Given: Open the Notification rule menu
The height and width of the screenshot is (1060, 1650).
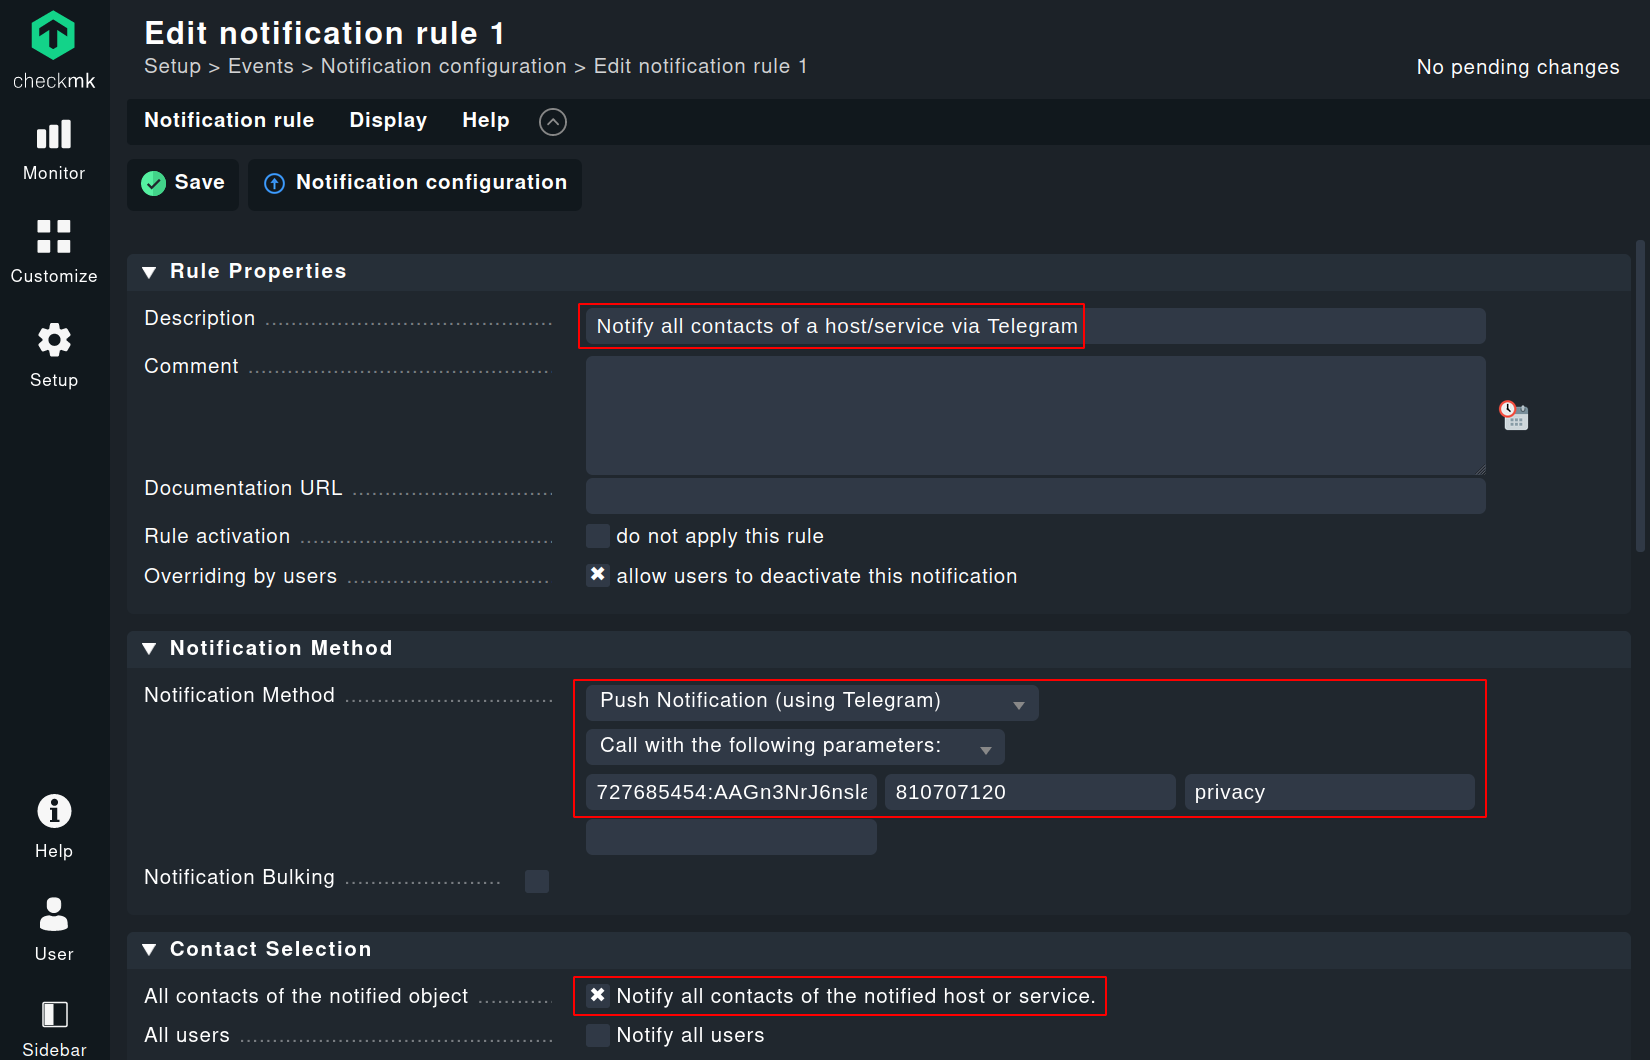Looking at the screenshot, I should pyautogui.click(x=229, y=121).
